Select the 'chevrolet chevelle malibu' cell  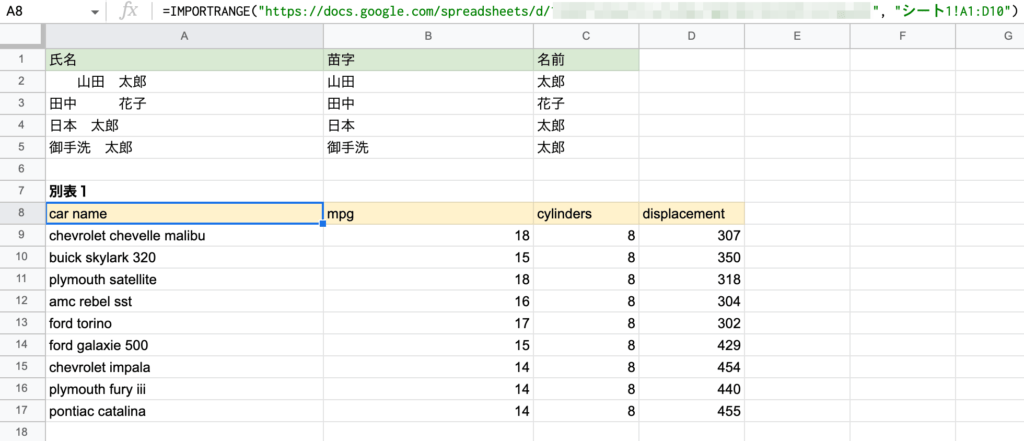pyautogui.click(x=184, y=235)
